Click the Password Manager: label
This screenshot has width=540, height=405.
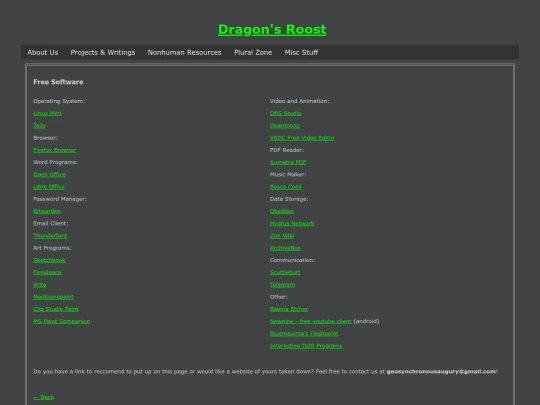coord(60,199)
